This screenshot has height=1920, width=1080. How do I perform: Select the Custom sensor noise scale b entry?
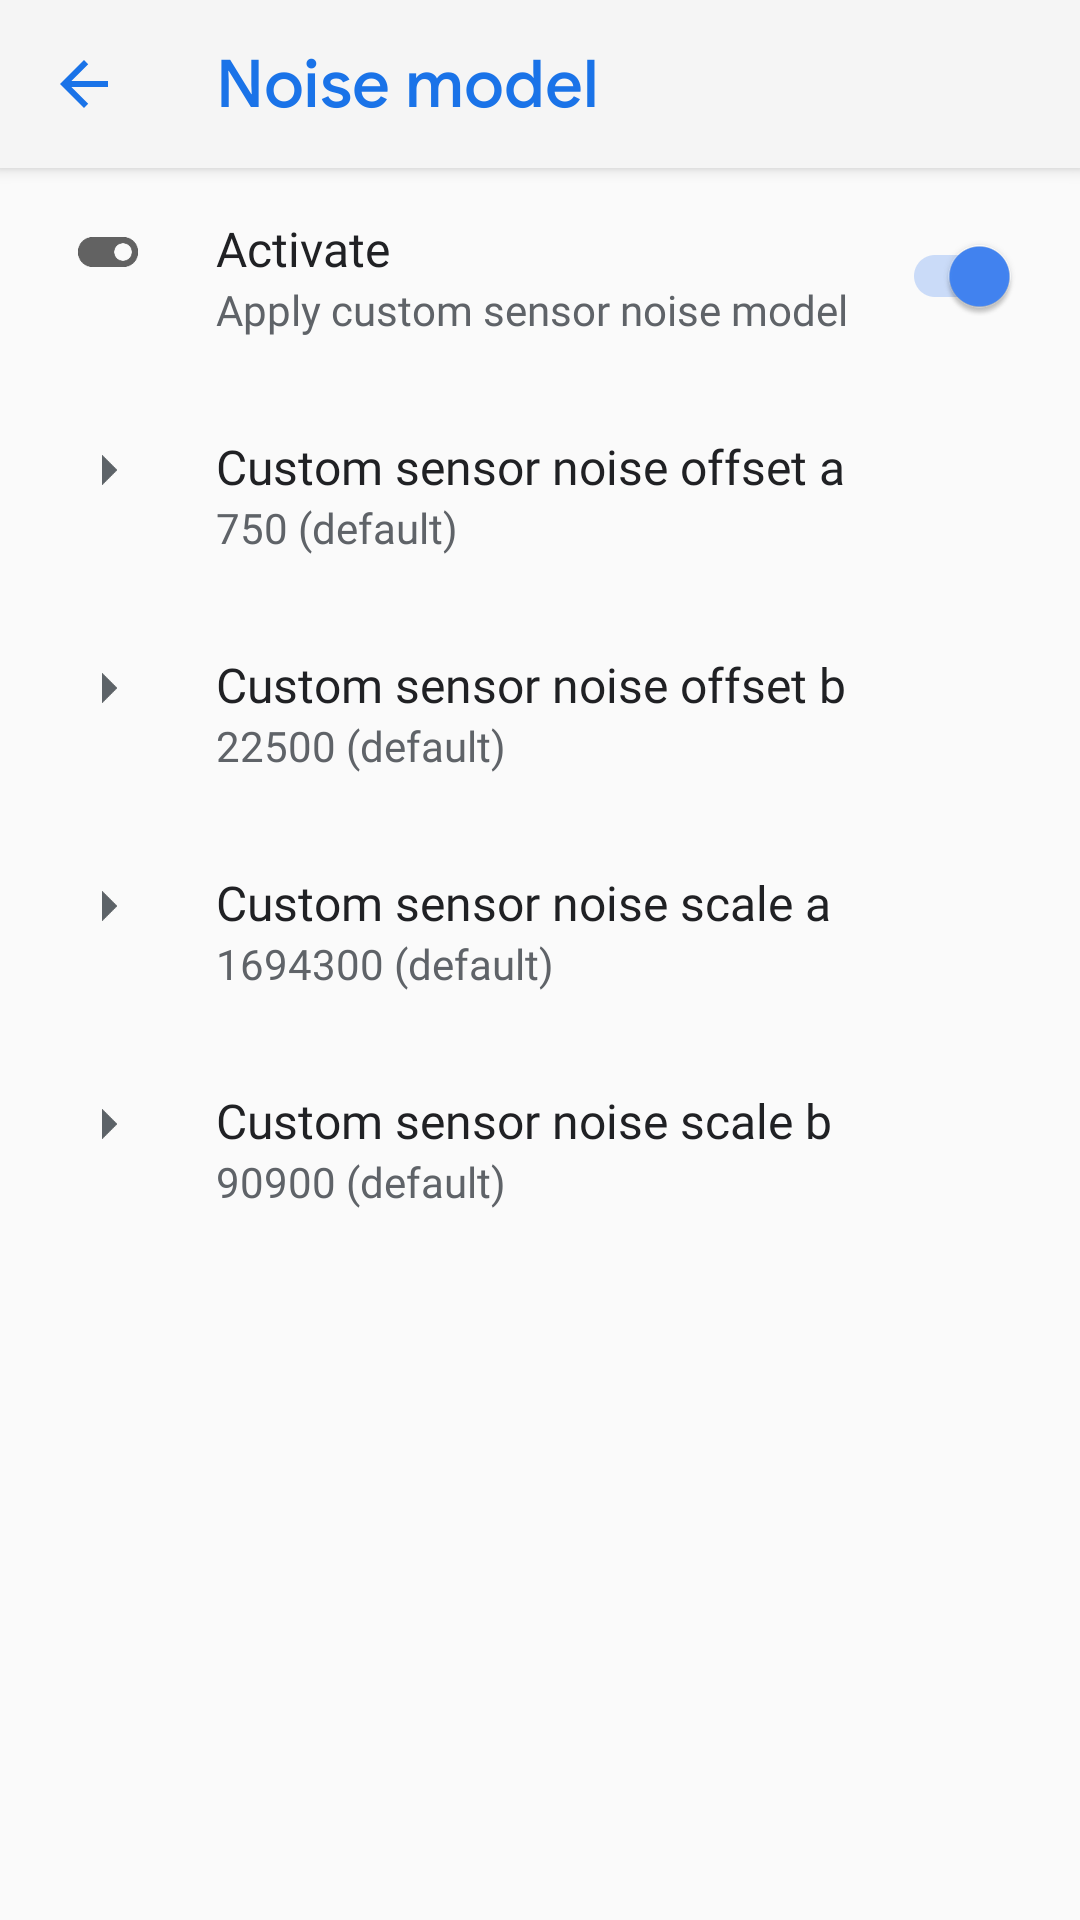coord(524,1123)
